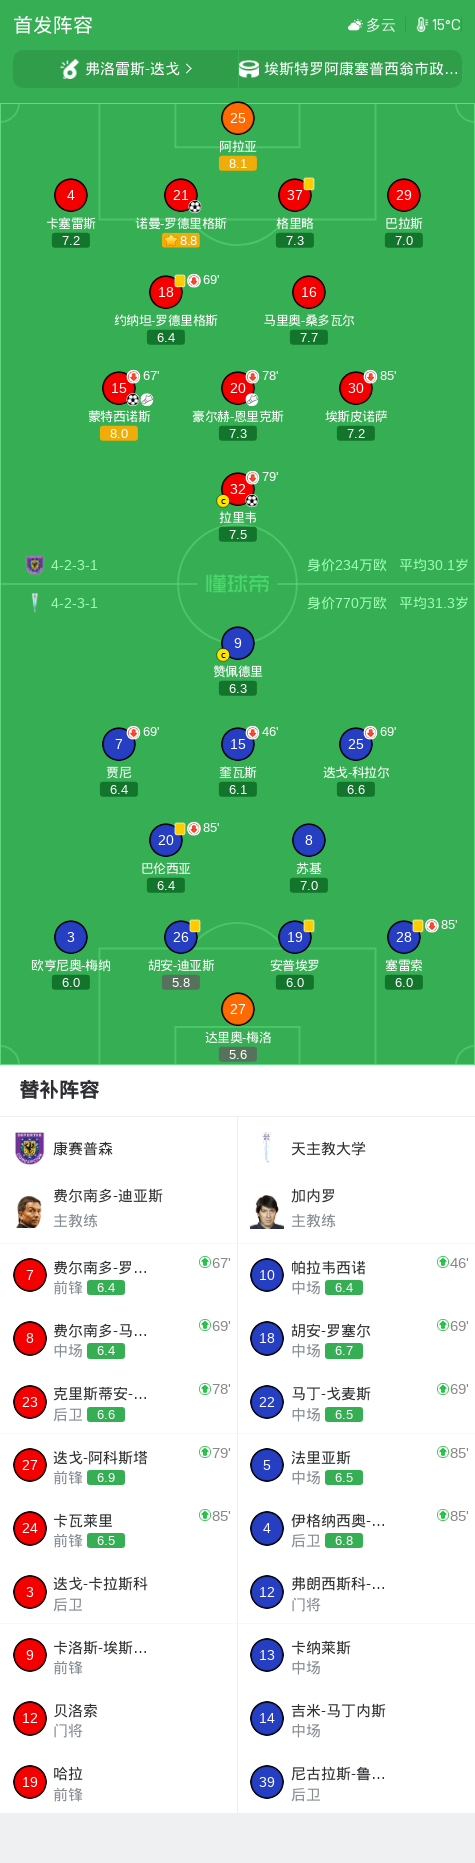This screenshot has width=475, height=1863.
Task: Select captain number 32 player icon
Action: [237, 489]
